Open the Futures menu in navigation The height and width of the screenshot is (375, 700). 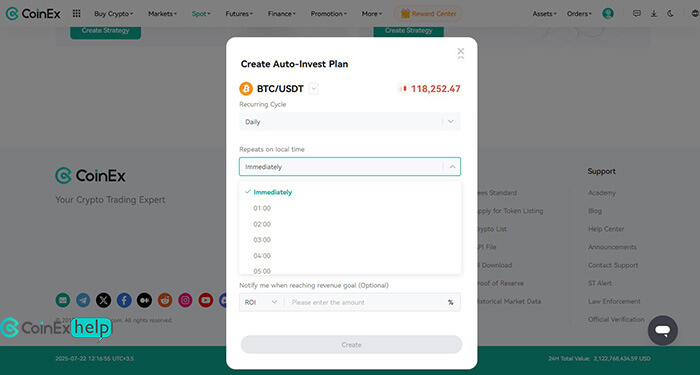pyautogui.click(x=239, y=14)
